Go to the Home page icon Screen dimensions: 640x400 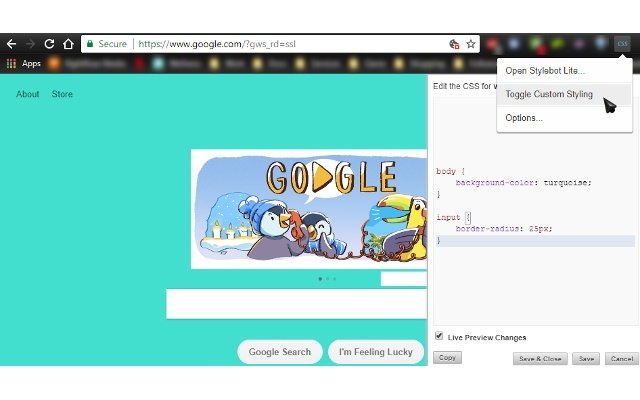(68, 44)
